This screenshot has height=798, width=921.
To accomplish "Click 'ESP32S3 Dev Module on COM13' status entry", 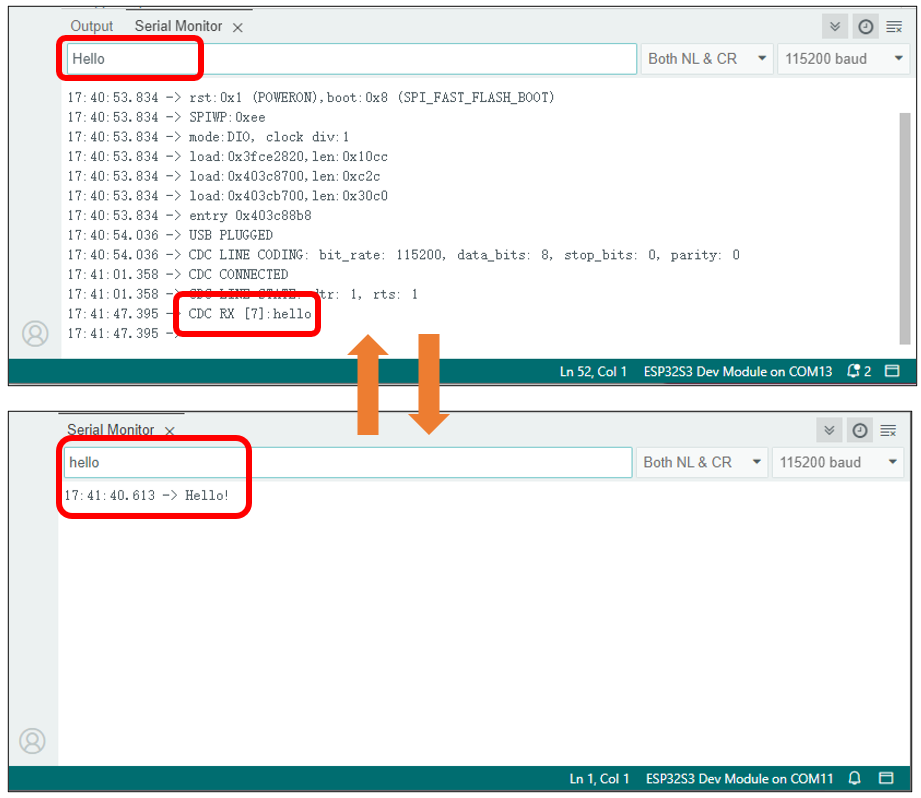I will tap(738, 371).
